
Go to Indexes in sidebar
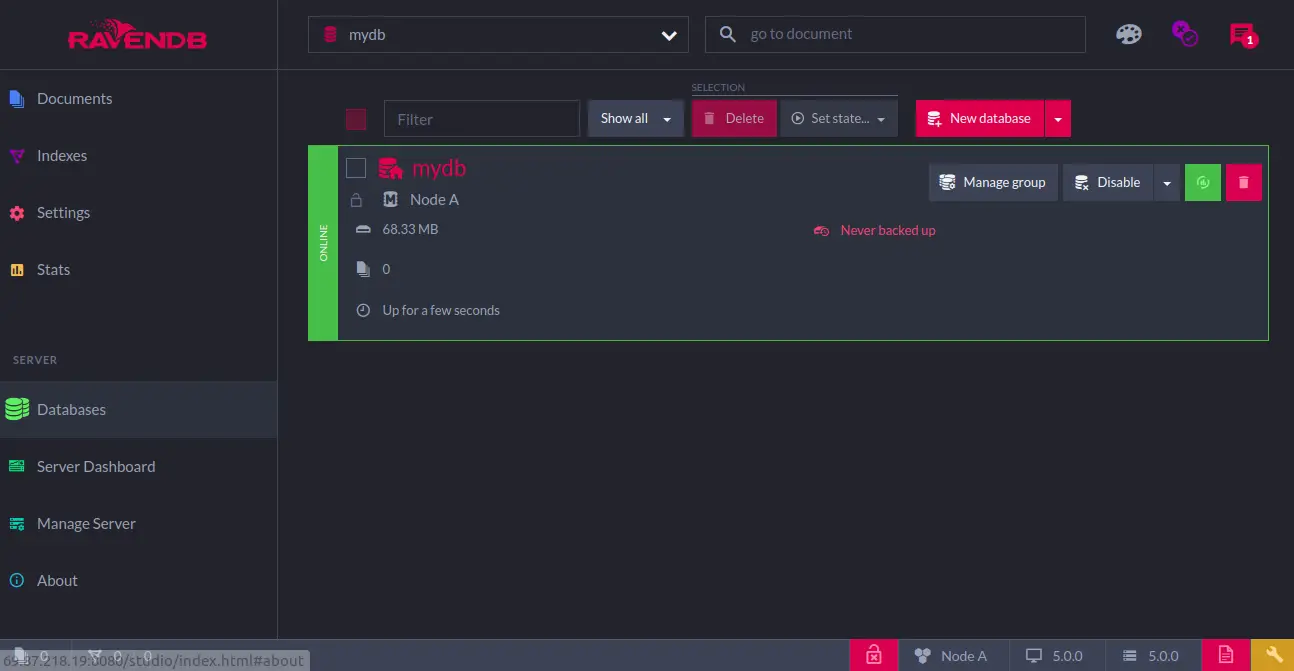click(139, 156)
